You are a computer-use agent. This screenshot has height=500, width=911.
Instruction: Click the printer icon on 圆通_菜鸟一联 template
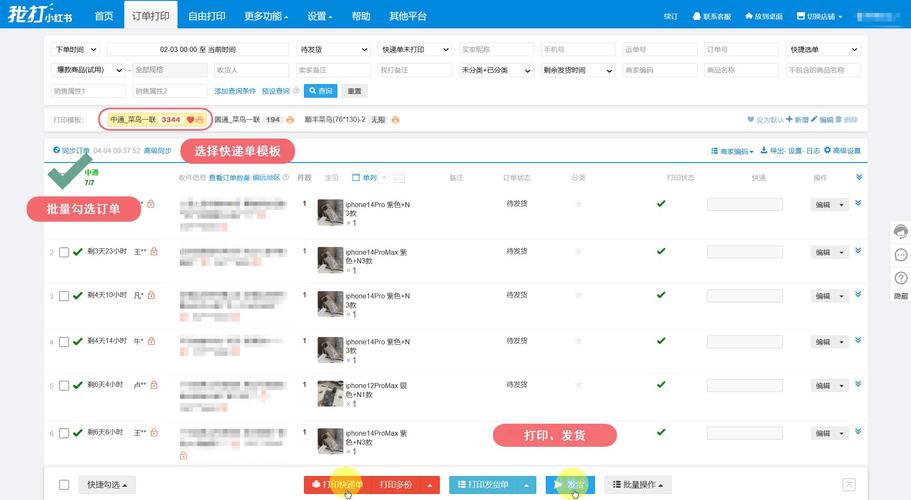coord(290,120)
